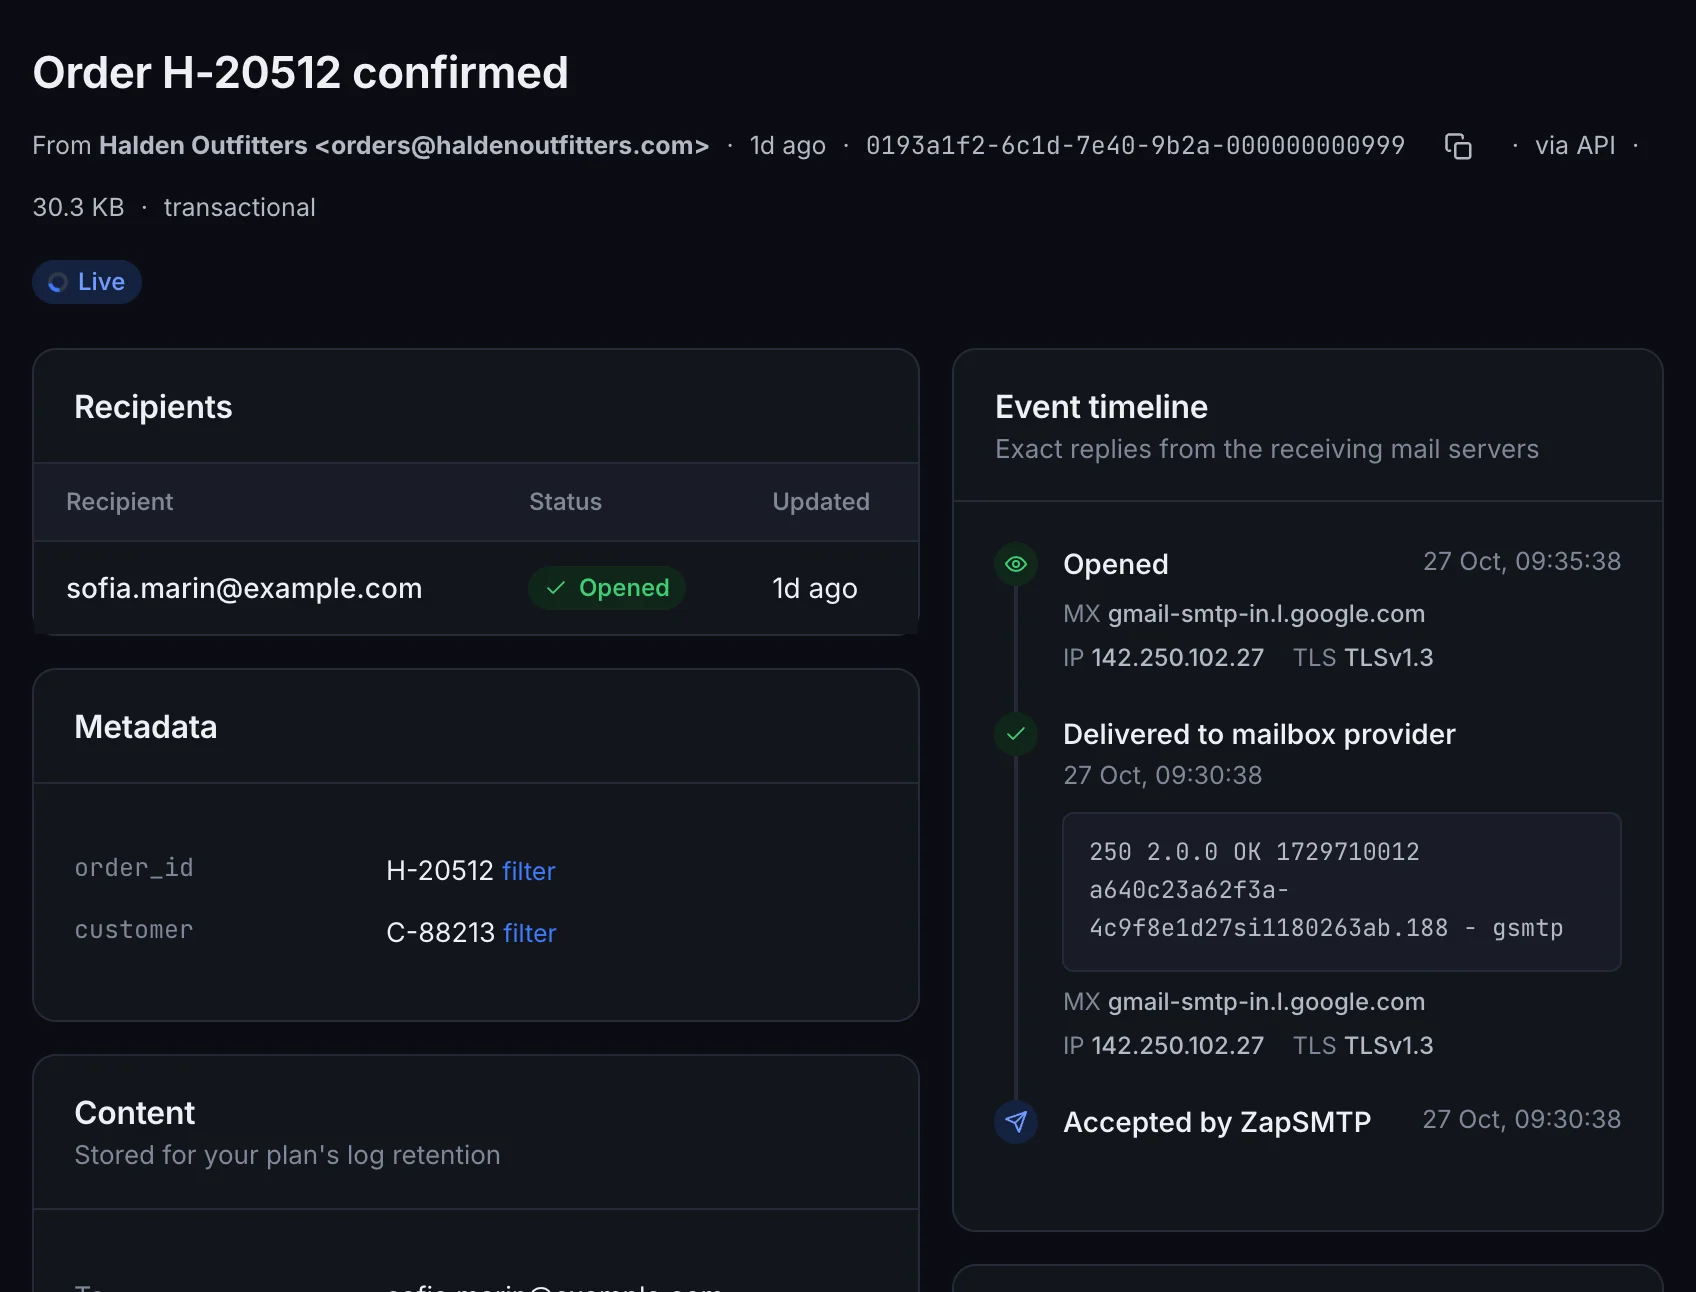Click the C-88213 metadata value
The image size is (1696, 1292).
click(x=441, y=933)
